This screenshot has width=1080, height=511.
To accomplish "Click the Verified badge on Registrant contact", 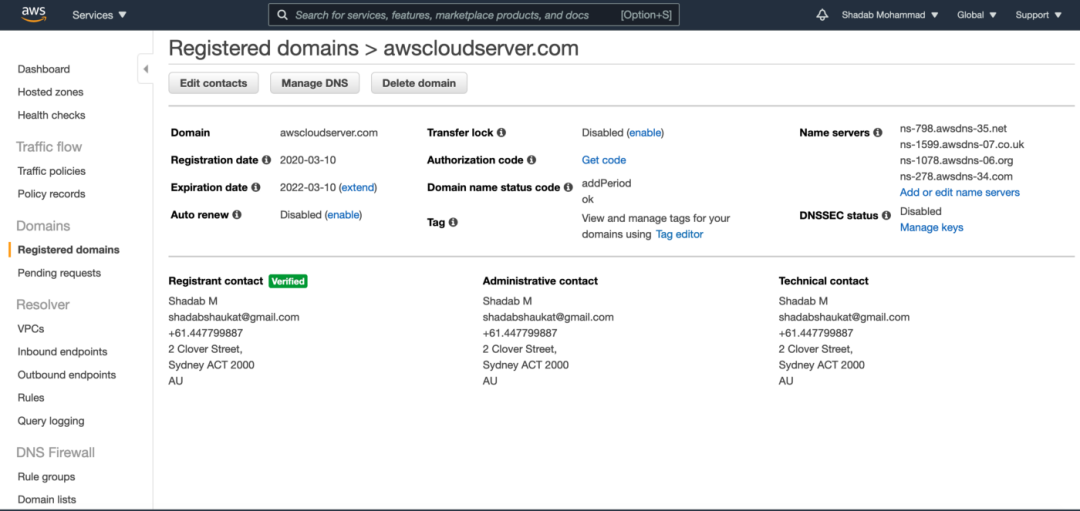I will pos(288,281).
